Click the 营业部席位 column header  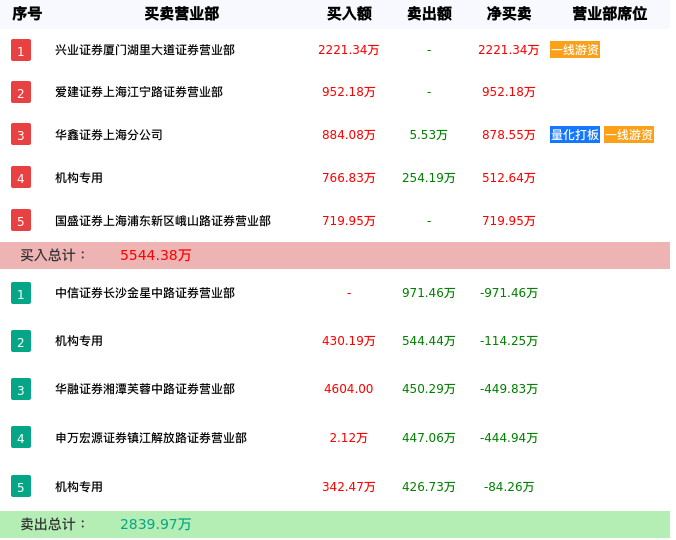click(x=610, y=14)
